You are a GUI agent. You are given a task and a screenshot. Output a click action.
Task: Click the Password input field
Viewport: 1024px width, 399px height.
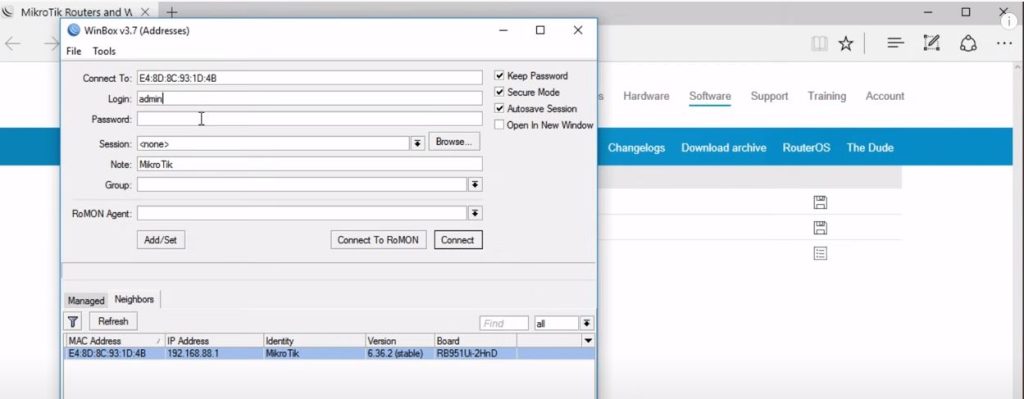point(310,119)
